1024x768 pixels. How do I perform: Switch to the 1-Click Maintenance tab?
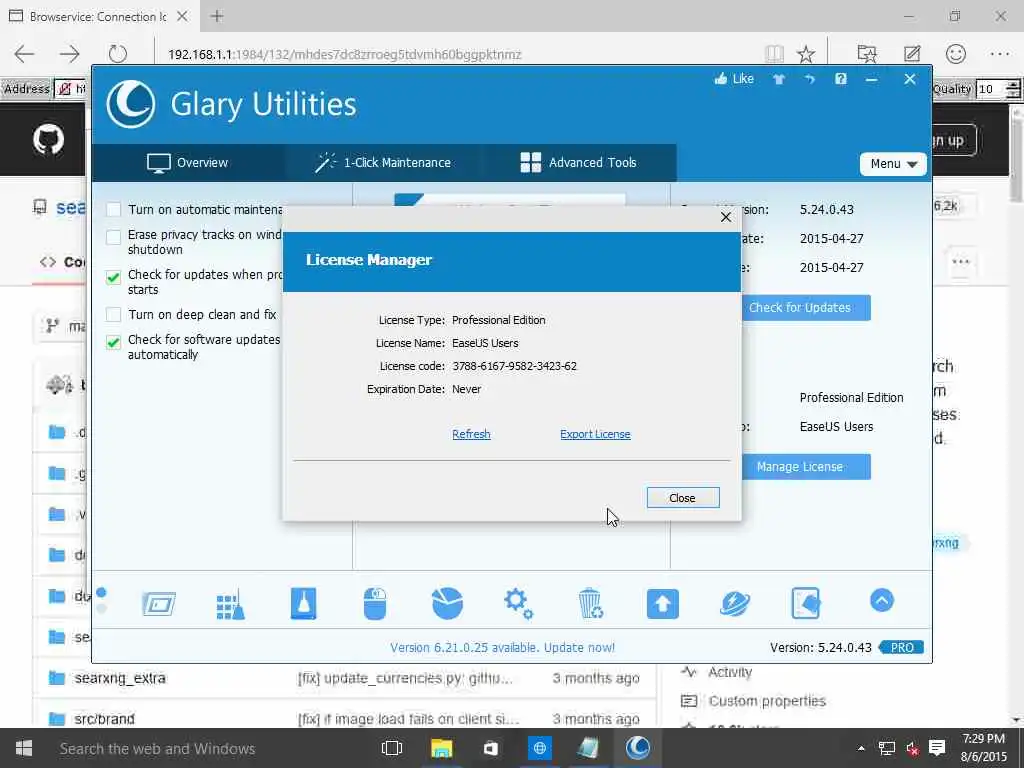pyautogui.click(x=383, y=163)
